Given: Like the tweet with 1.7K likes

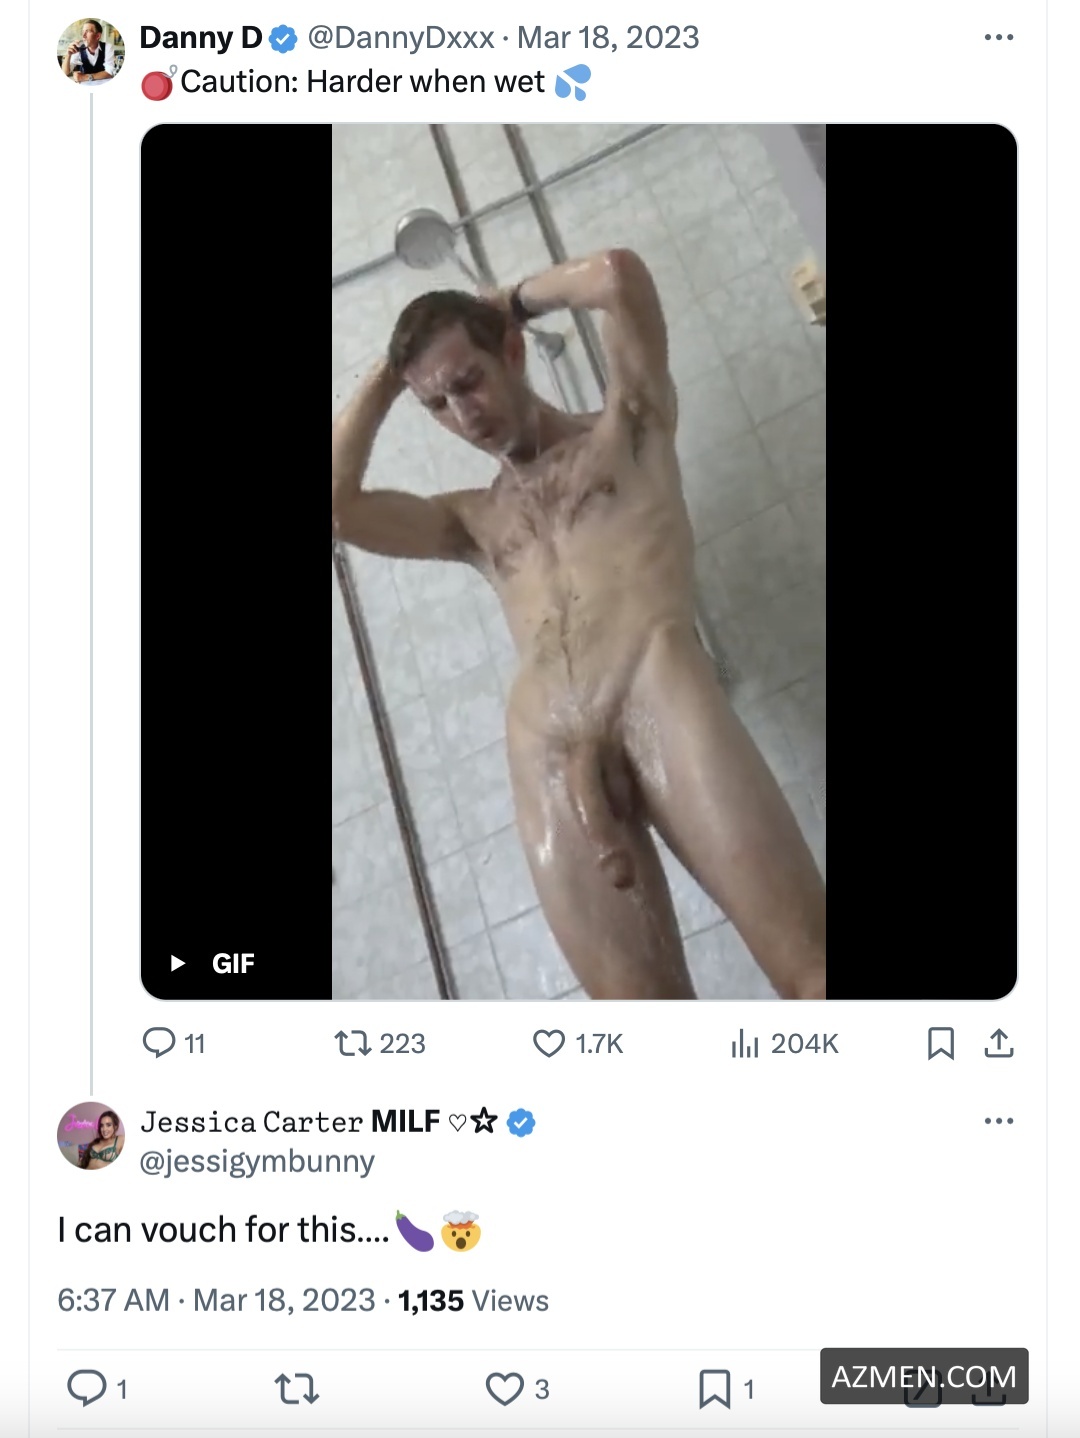Looking at the screenshot, I should coord(549,1043).
